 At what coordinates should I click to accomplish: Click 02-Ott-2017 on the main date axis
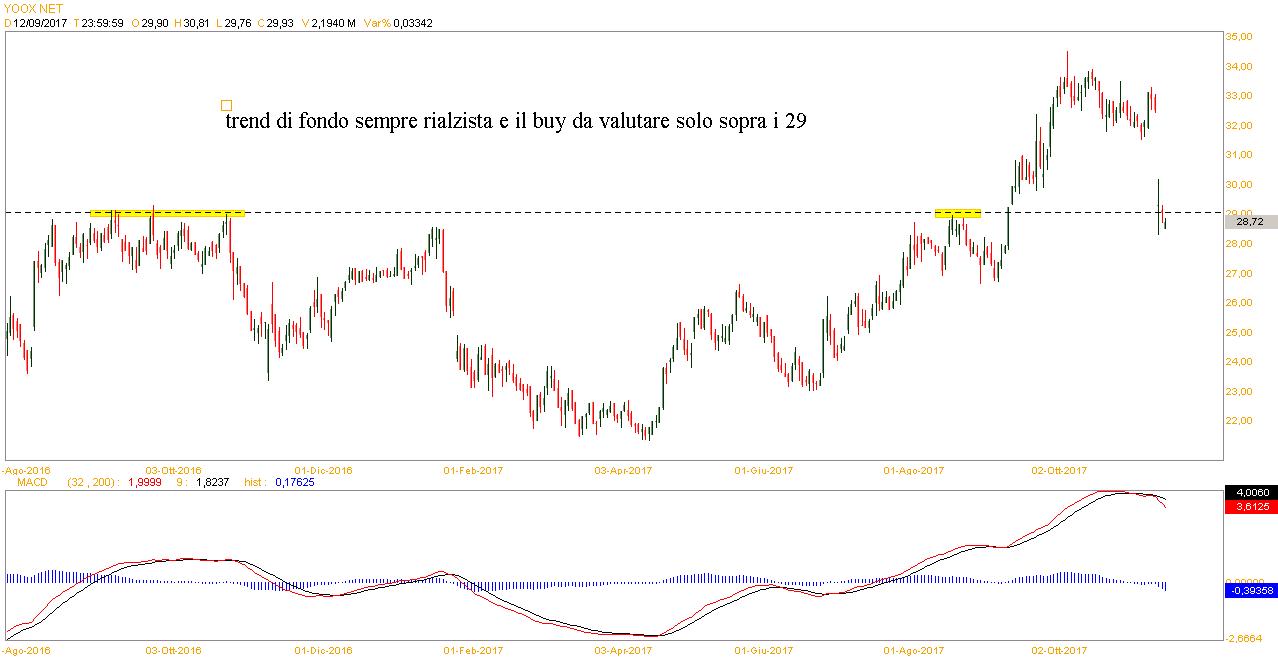tap(1059, 469)
